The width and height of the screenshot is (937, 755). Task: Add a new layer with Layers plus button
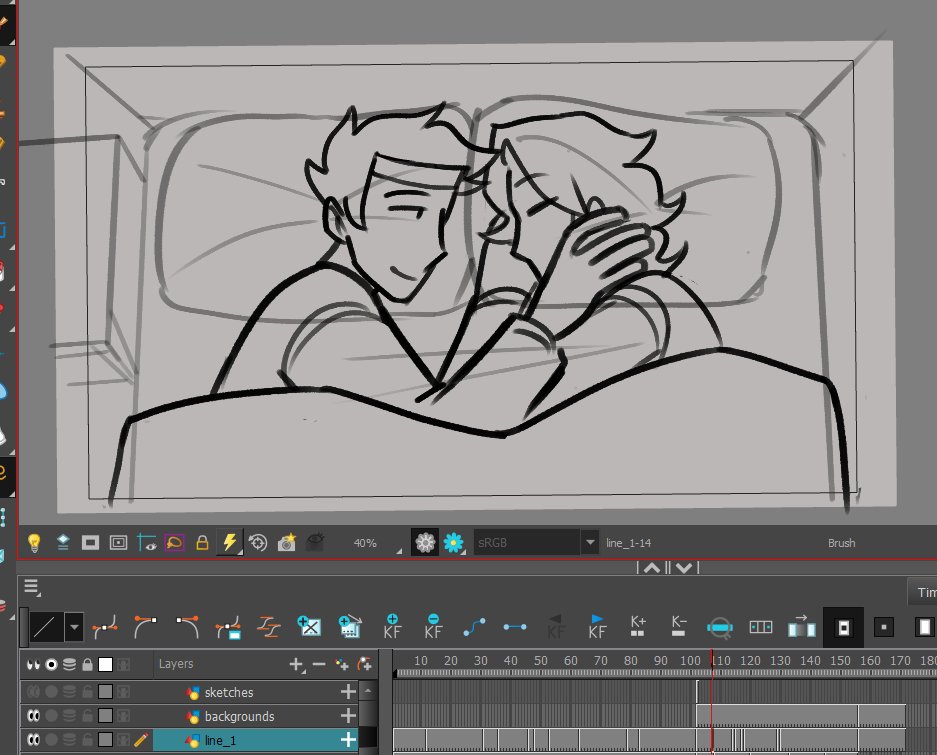click(296, 664)
